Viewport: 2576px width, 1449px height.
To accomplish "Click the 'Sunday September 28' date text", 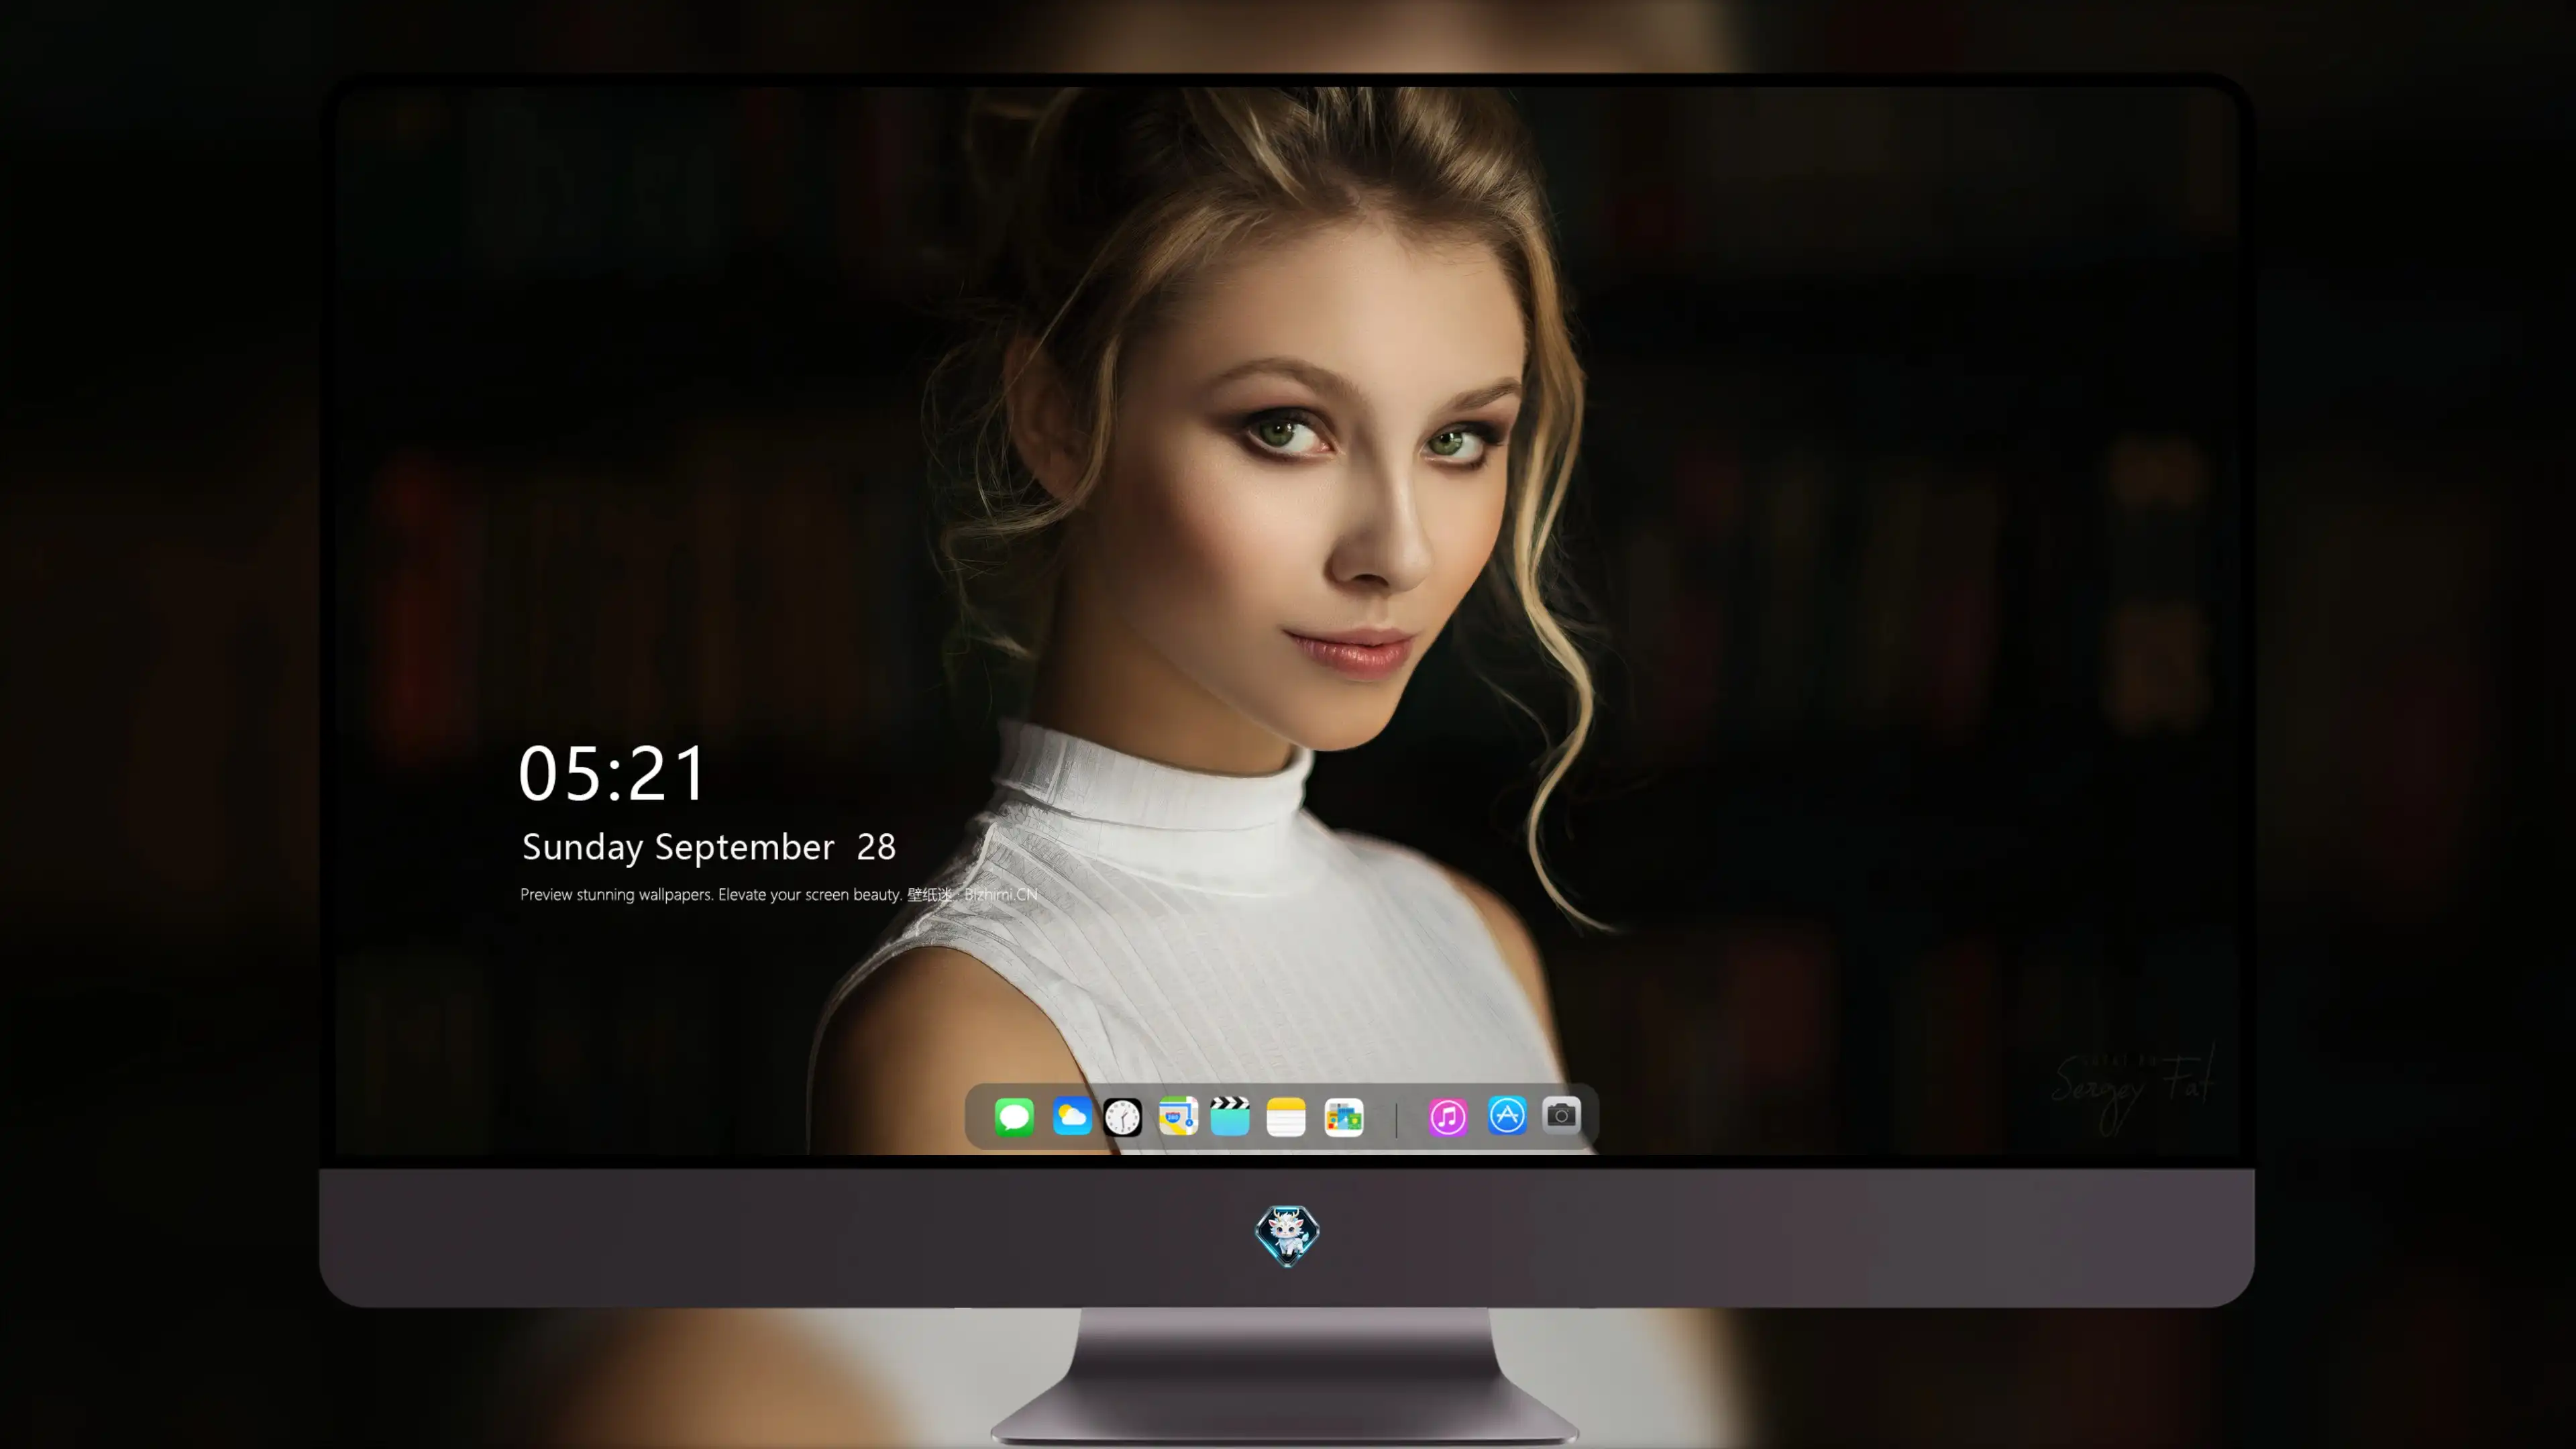I will click(x=709, y=847).
